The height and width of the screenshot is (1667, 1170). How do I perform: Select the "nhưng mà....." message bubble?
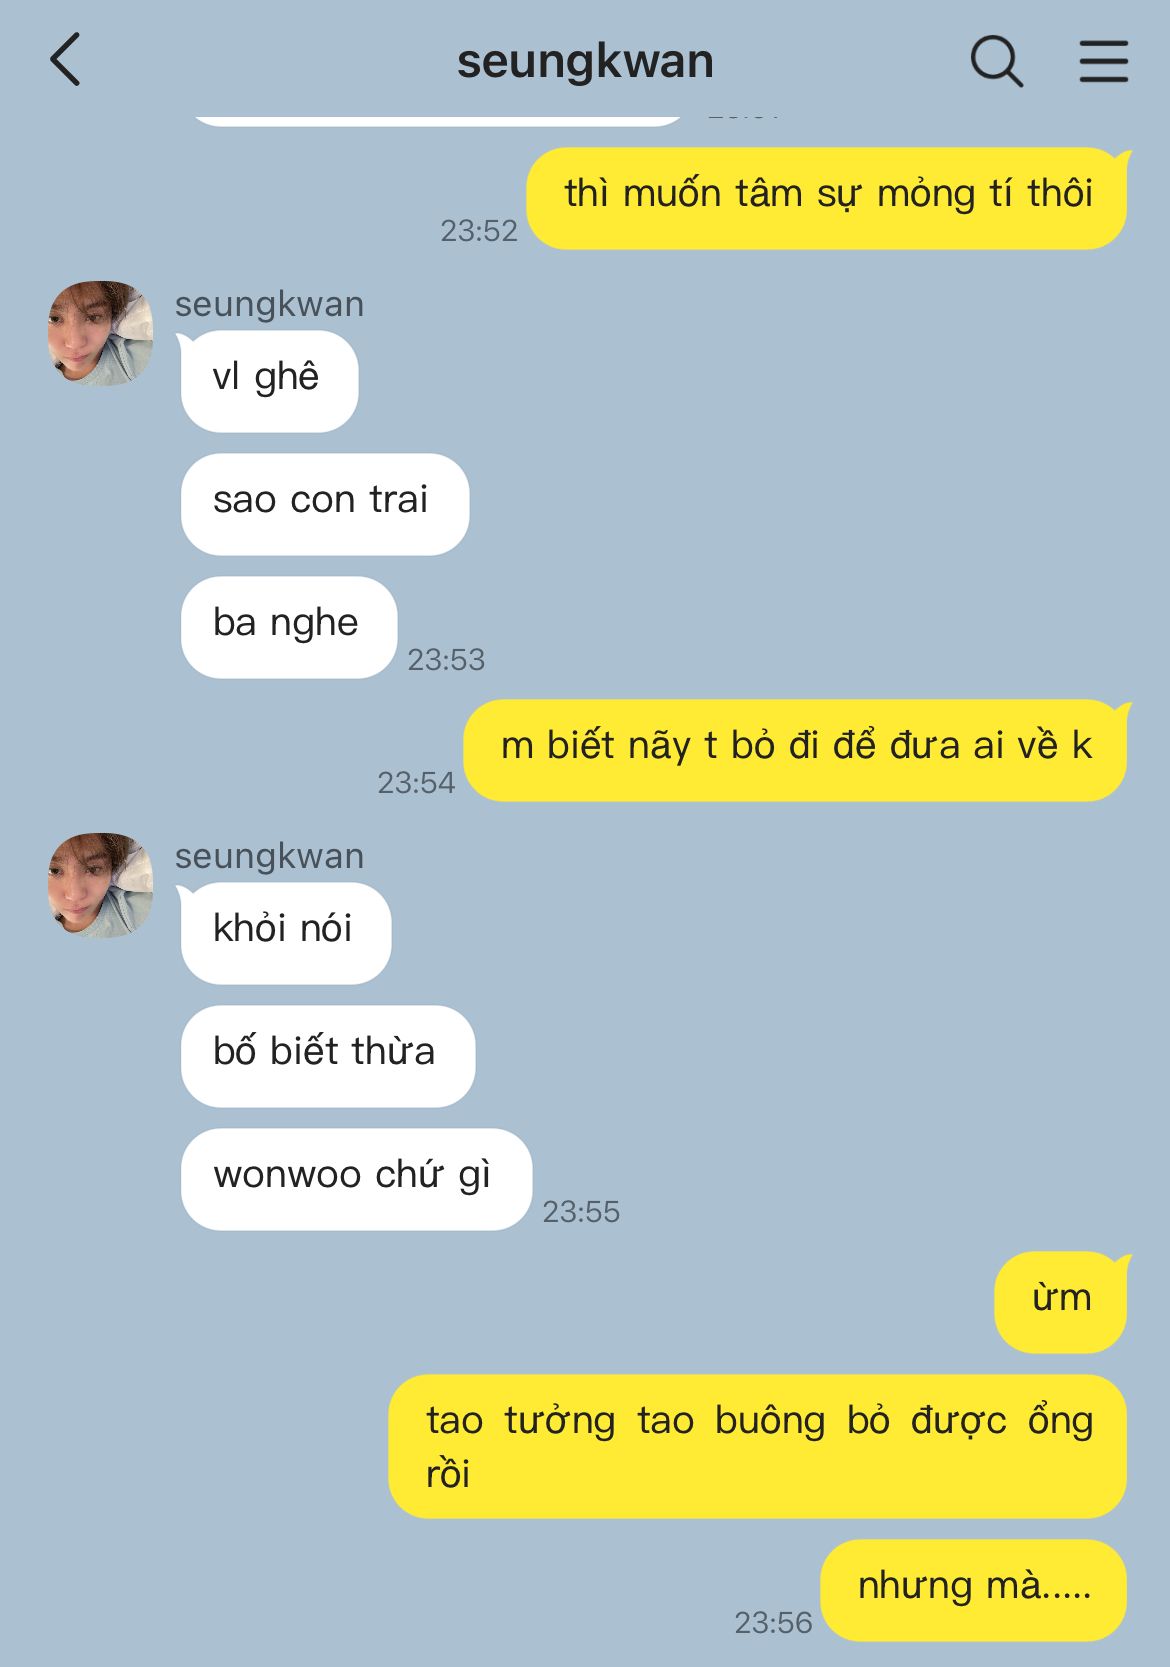(x=974, y=1590)
